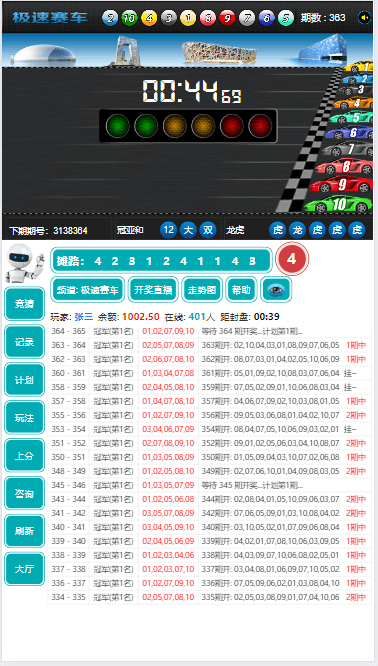Click the red number 9 result ball
This screenshot has width=378, height=666.
coord(227,18)
